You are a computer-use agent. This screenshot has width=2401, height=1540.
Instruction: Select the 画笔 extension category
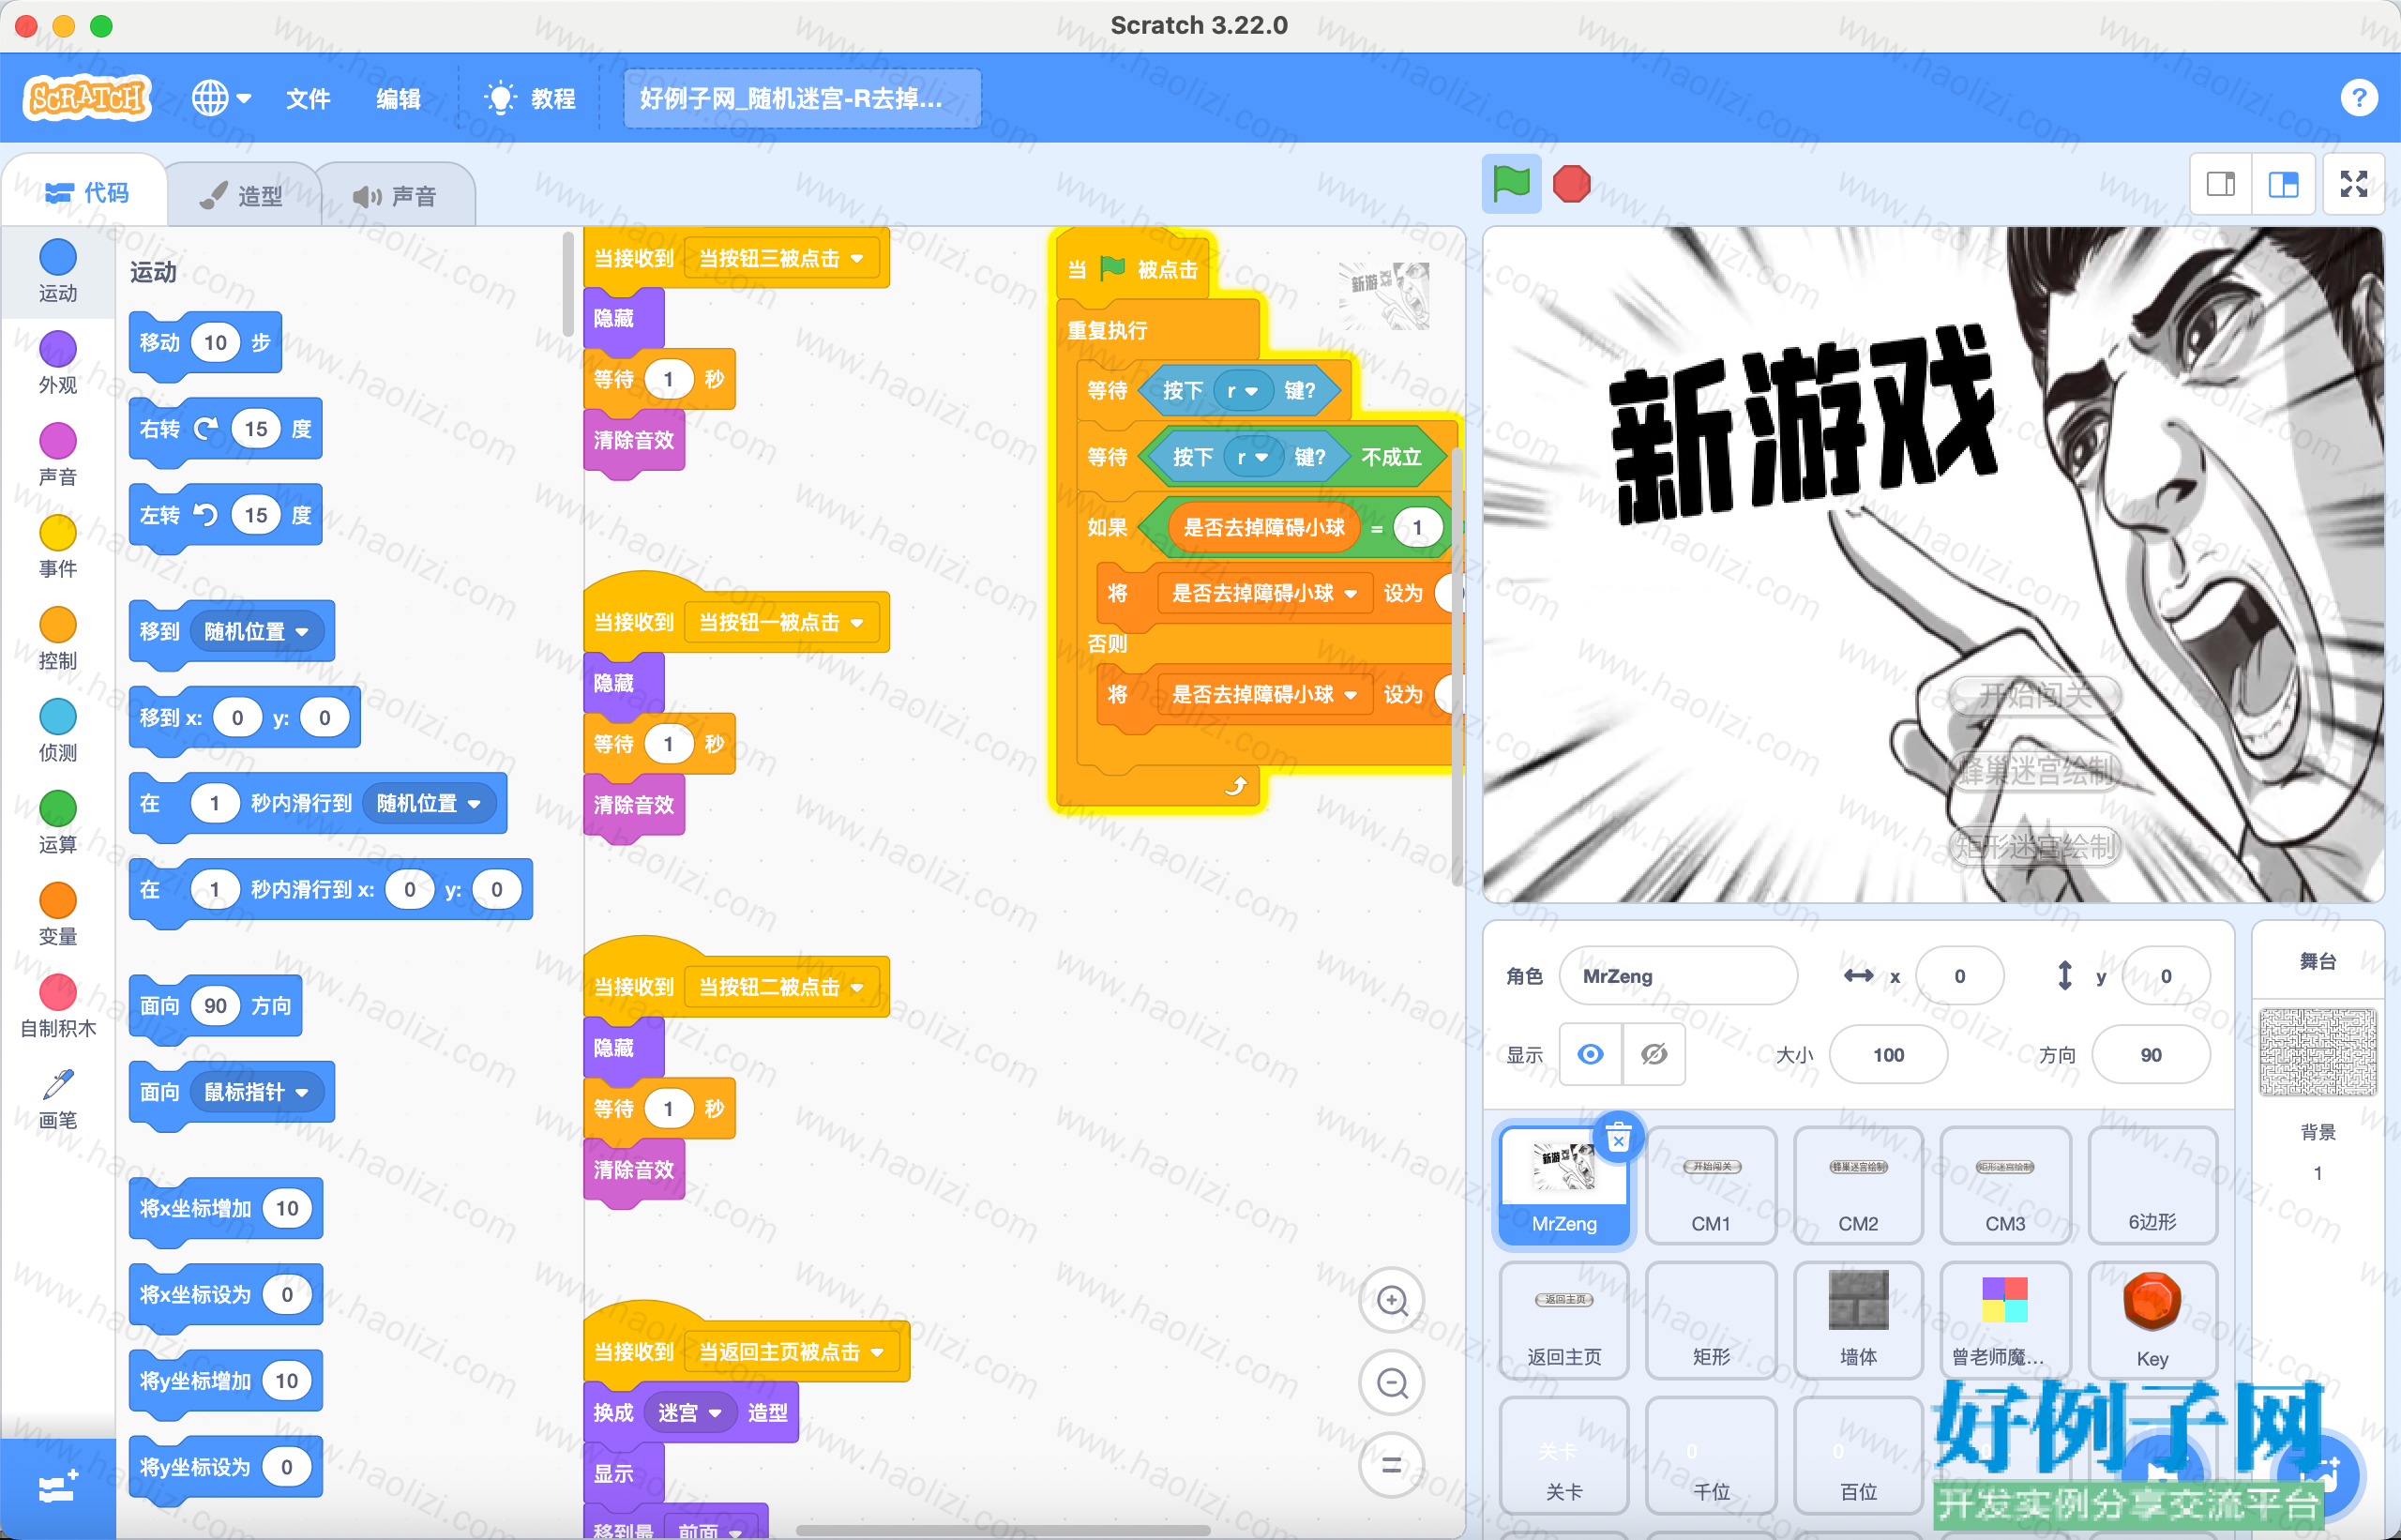pos(58,1098)
